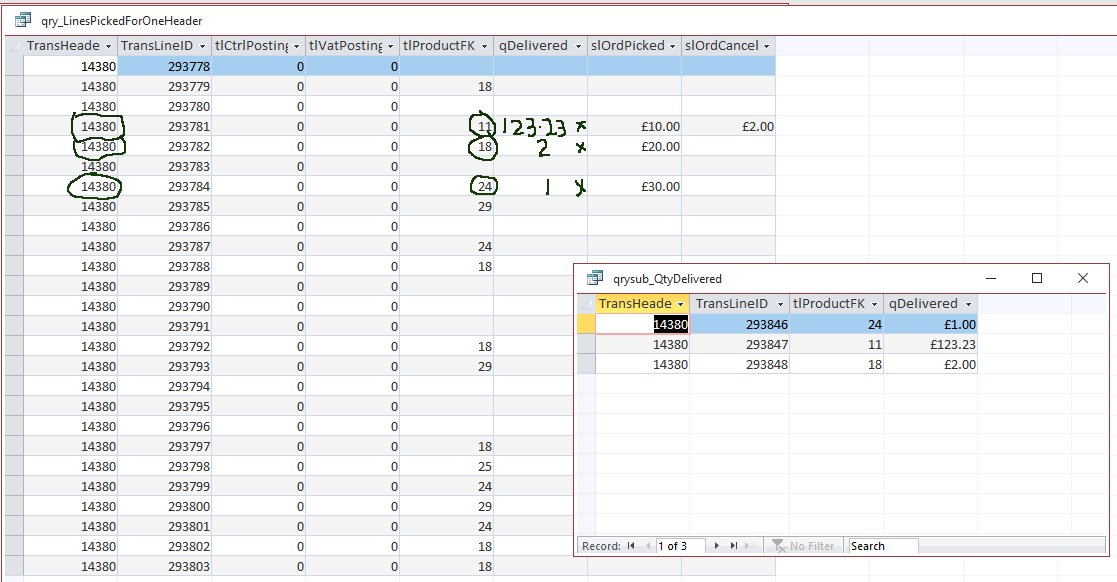Click qDelivered value £2.00 in subquery
Image resolution: width=1117 pixels, height=582 pixels.
pyautogui.click(x=930, y=364)
